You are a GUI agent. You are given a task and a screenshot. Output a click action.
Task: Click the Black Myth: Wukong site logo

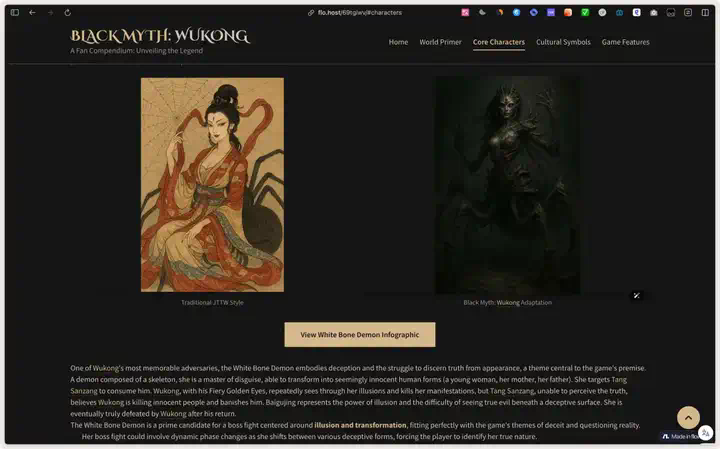click(x=160, y=36)
